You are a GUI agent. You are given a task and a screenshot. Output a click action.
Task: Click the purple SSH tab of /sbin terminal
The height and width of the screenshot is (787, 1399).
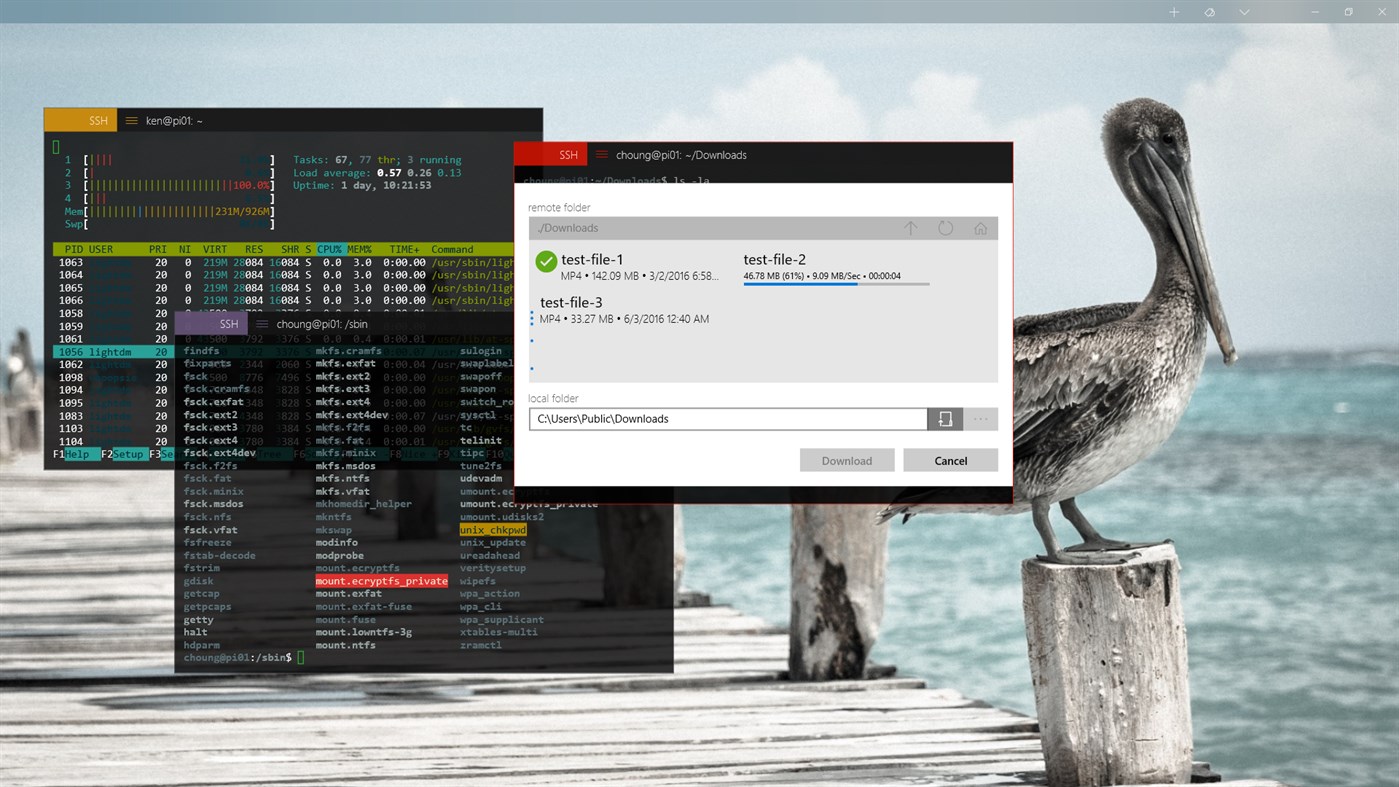click(x=212, y=324)
